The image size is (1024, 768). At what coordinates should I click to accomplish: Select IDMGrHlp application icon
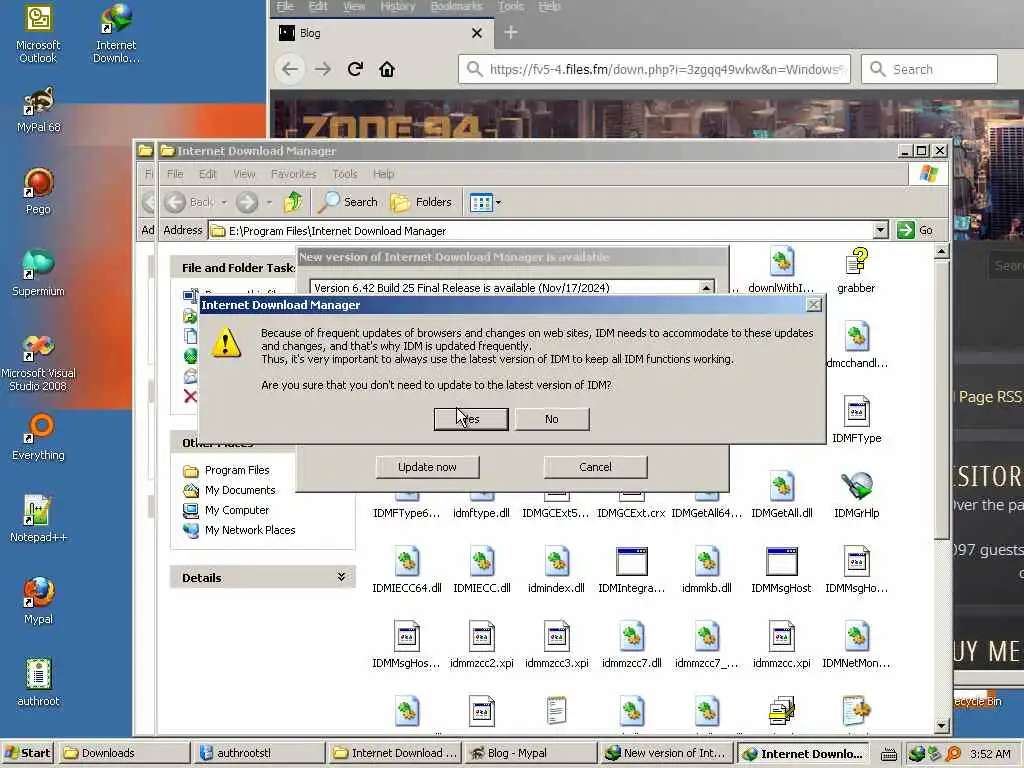tap(856, 495)
